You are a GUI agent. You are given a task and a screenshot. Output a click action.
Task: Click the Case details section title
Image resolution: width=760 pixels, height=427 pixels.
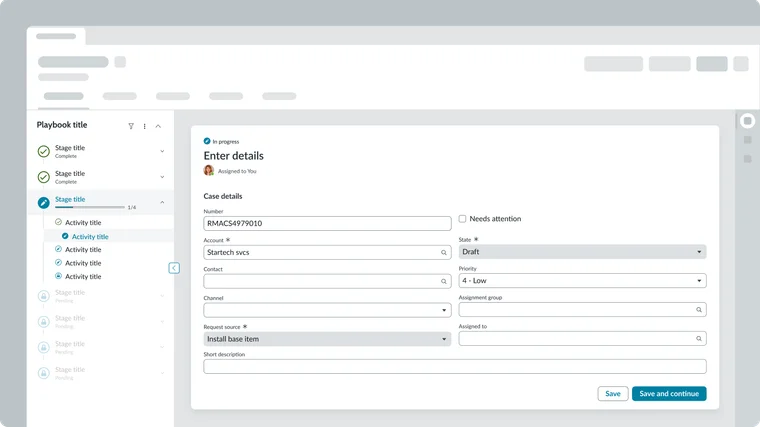coord(223,196)
